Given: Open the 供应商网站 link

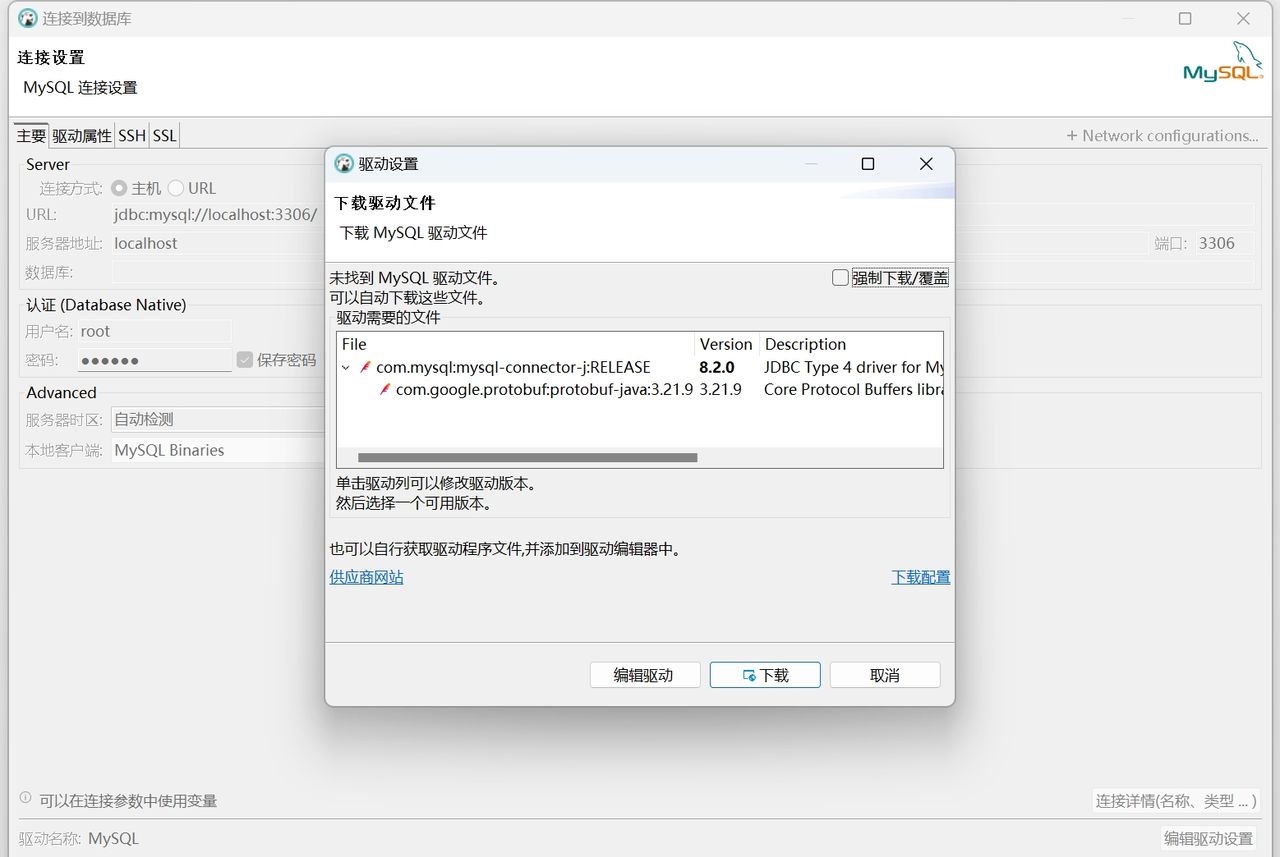Looking at the screenshot, I should tap(367, 577).
